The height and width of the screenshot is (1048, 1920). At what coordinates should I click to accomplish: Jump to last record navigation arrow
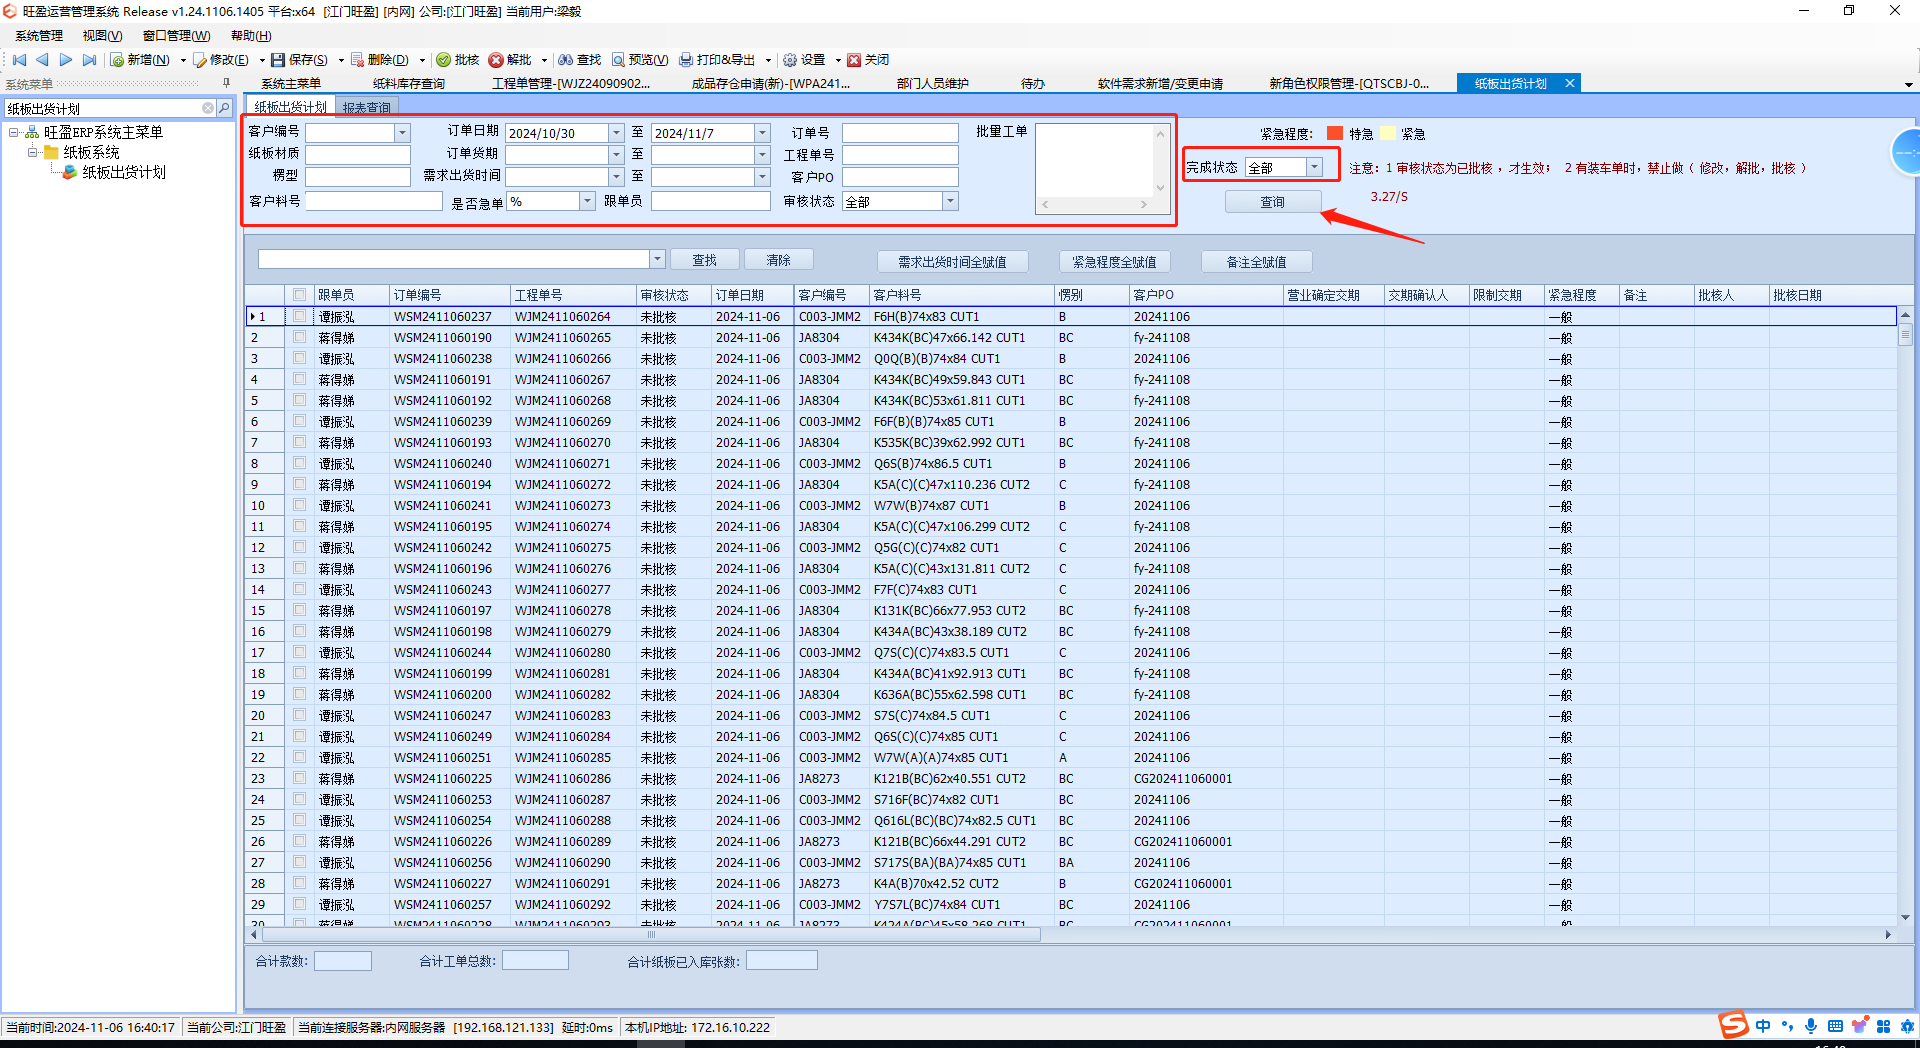(90, 60)
